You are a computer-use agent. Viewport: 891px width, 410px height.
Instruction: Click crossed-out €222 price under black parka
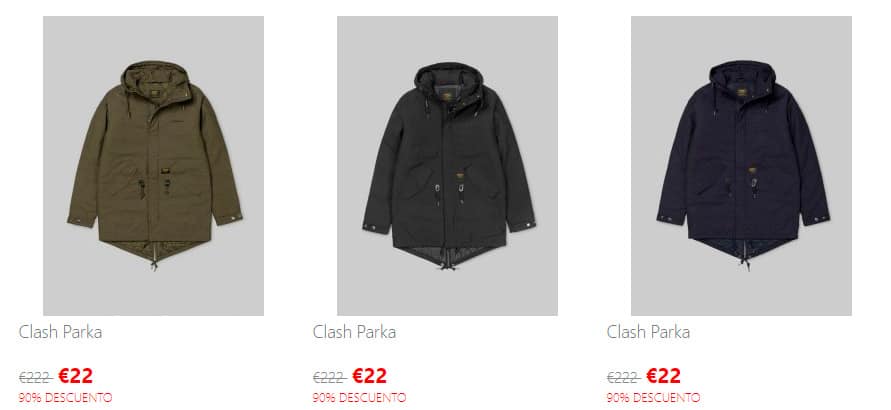click(x=329, y=377)
